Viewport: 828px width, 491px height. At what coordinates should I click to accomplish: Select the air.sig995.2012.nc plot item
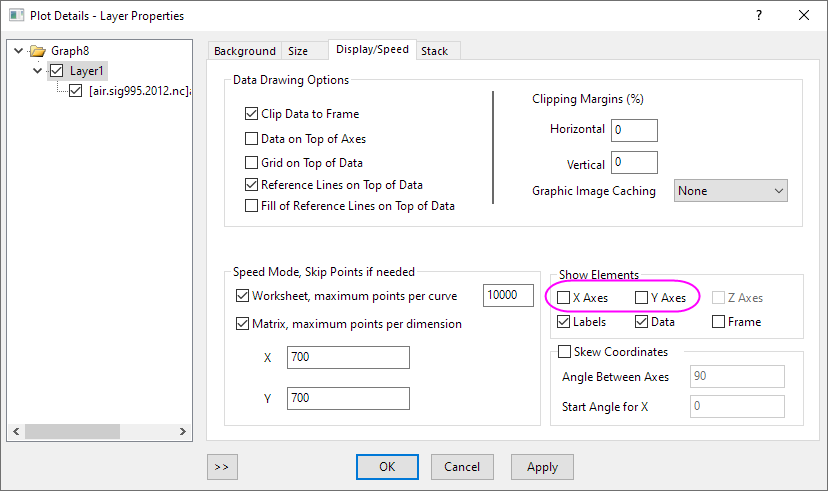tap(139, 91)
